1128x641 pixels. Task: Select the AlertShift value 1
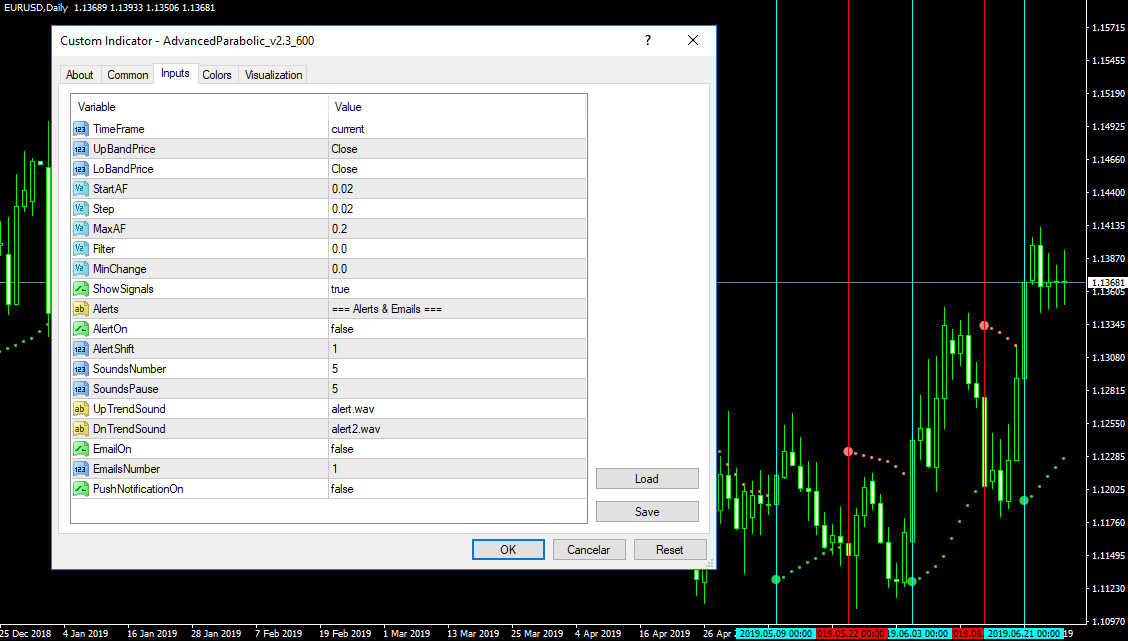pos(458,349)
